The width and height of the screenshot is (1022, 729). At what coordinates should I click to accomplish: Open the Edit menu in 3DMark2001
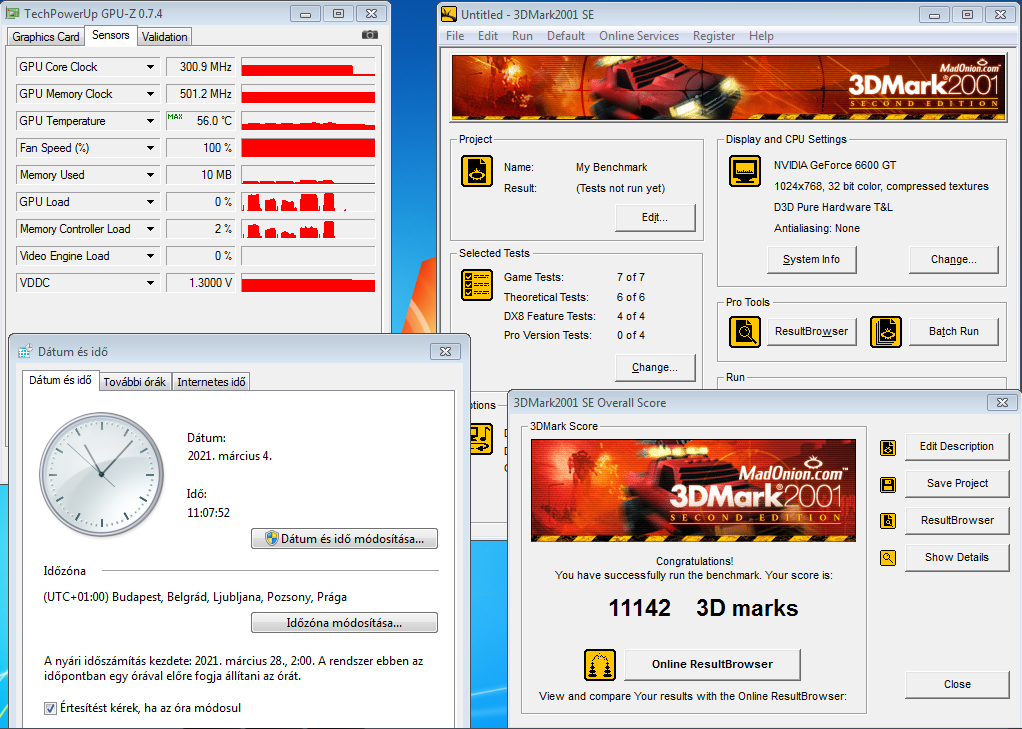(488, 36)
